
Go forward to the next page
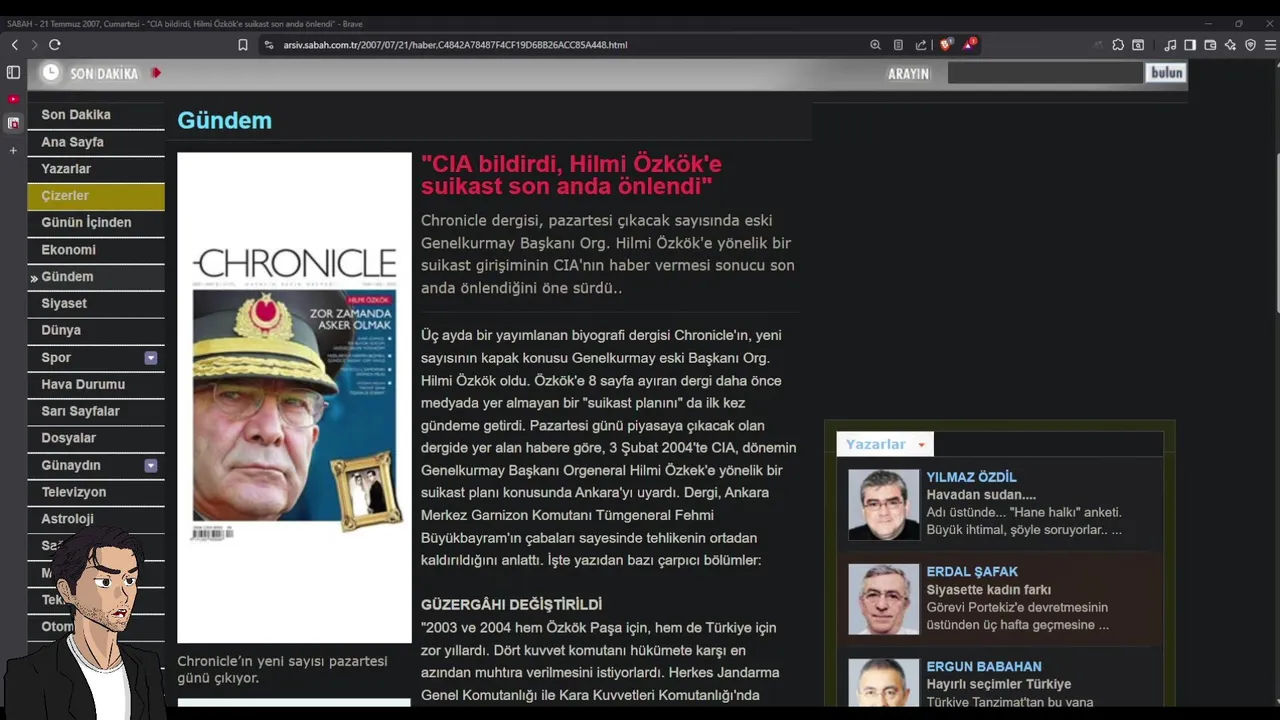(x=34, y=45)
